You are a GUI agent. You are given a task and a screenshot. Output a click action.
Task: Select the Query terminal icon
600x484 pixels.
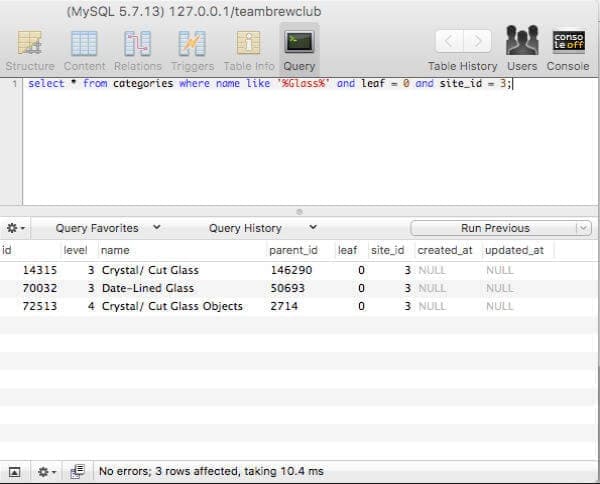click(299, 41)
